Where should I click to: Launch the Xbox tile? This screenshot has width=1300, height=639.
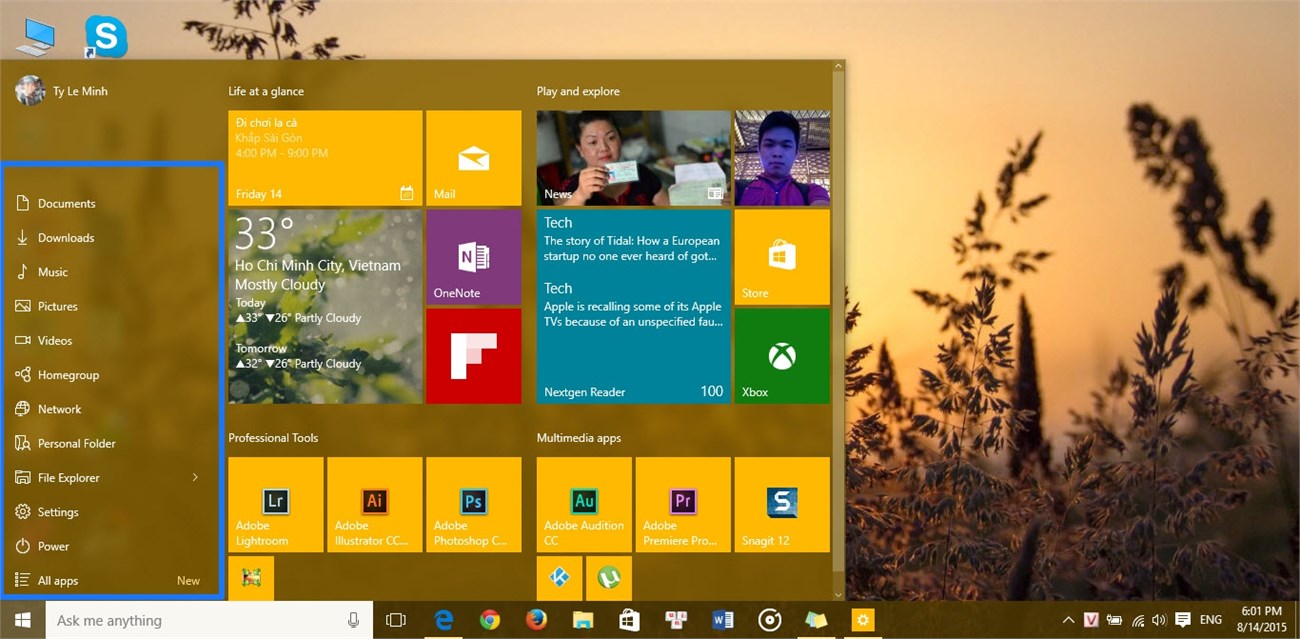782,356
